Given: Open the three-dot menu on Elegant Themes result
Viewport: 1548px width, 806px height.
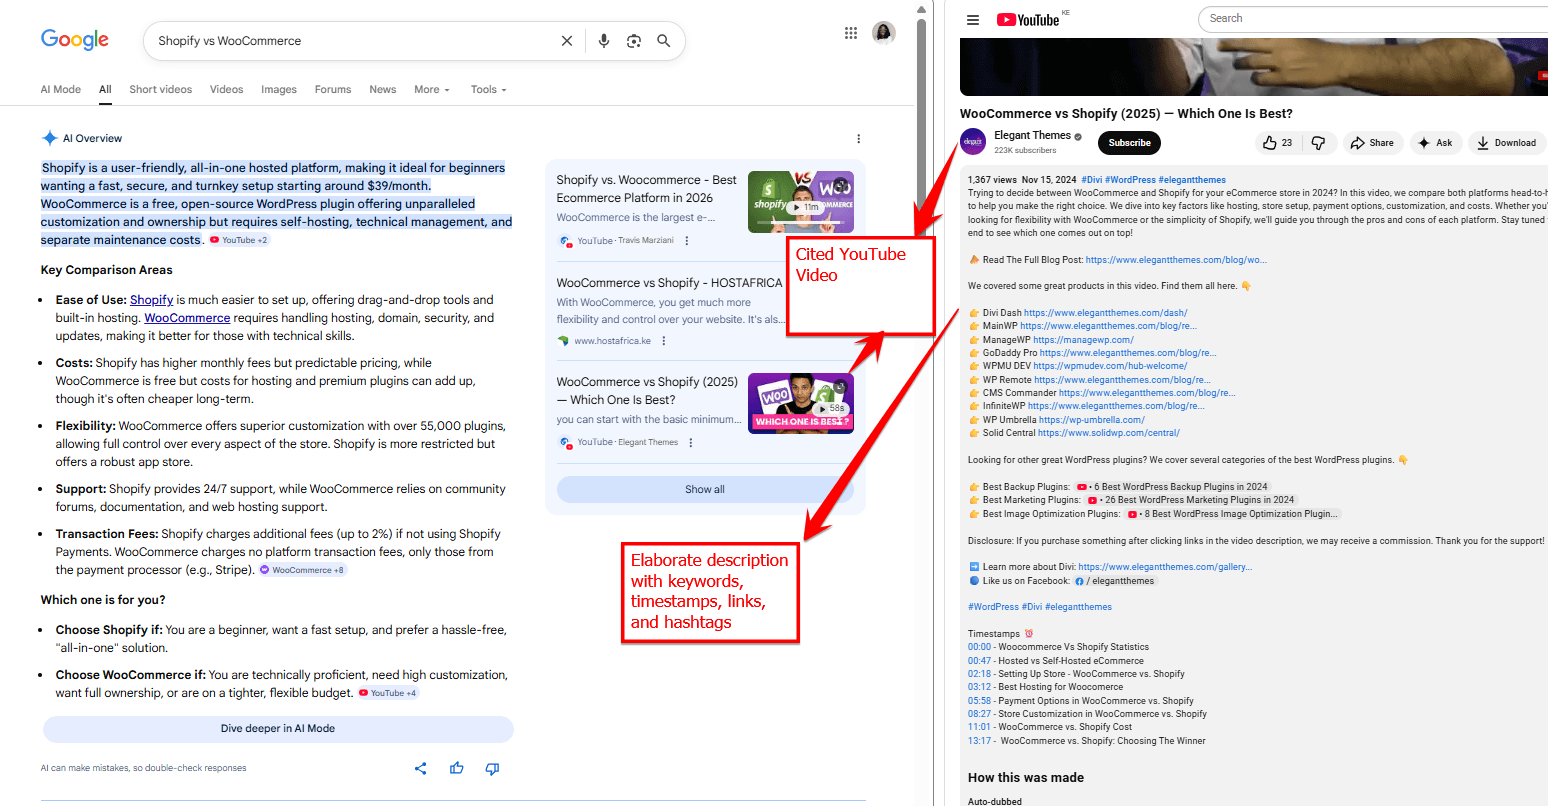Looking at the screenshot, I should coord(691,442).
